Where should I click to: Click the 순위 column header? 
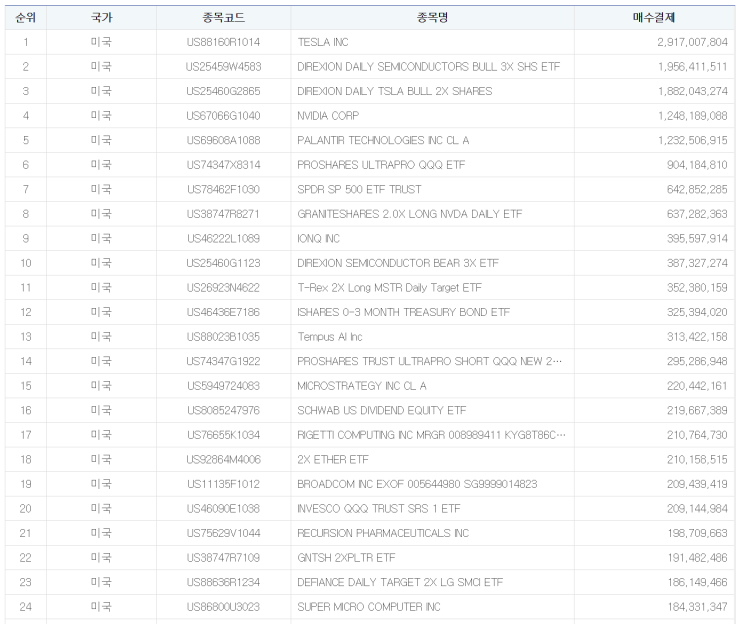coord(26,18)
